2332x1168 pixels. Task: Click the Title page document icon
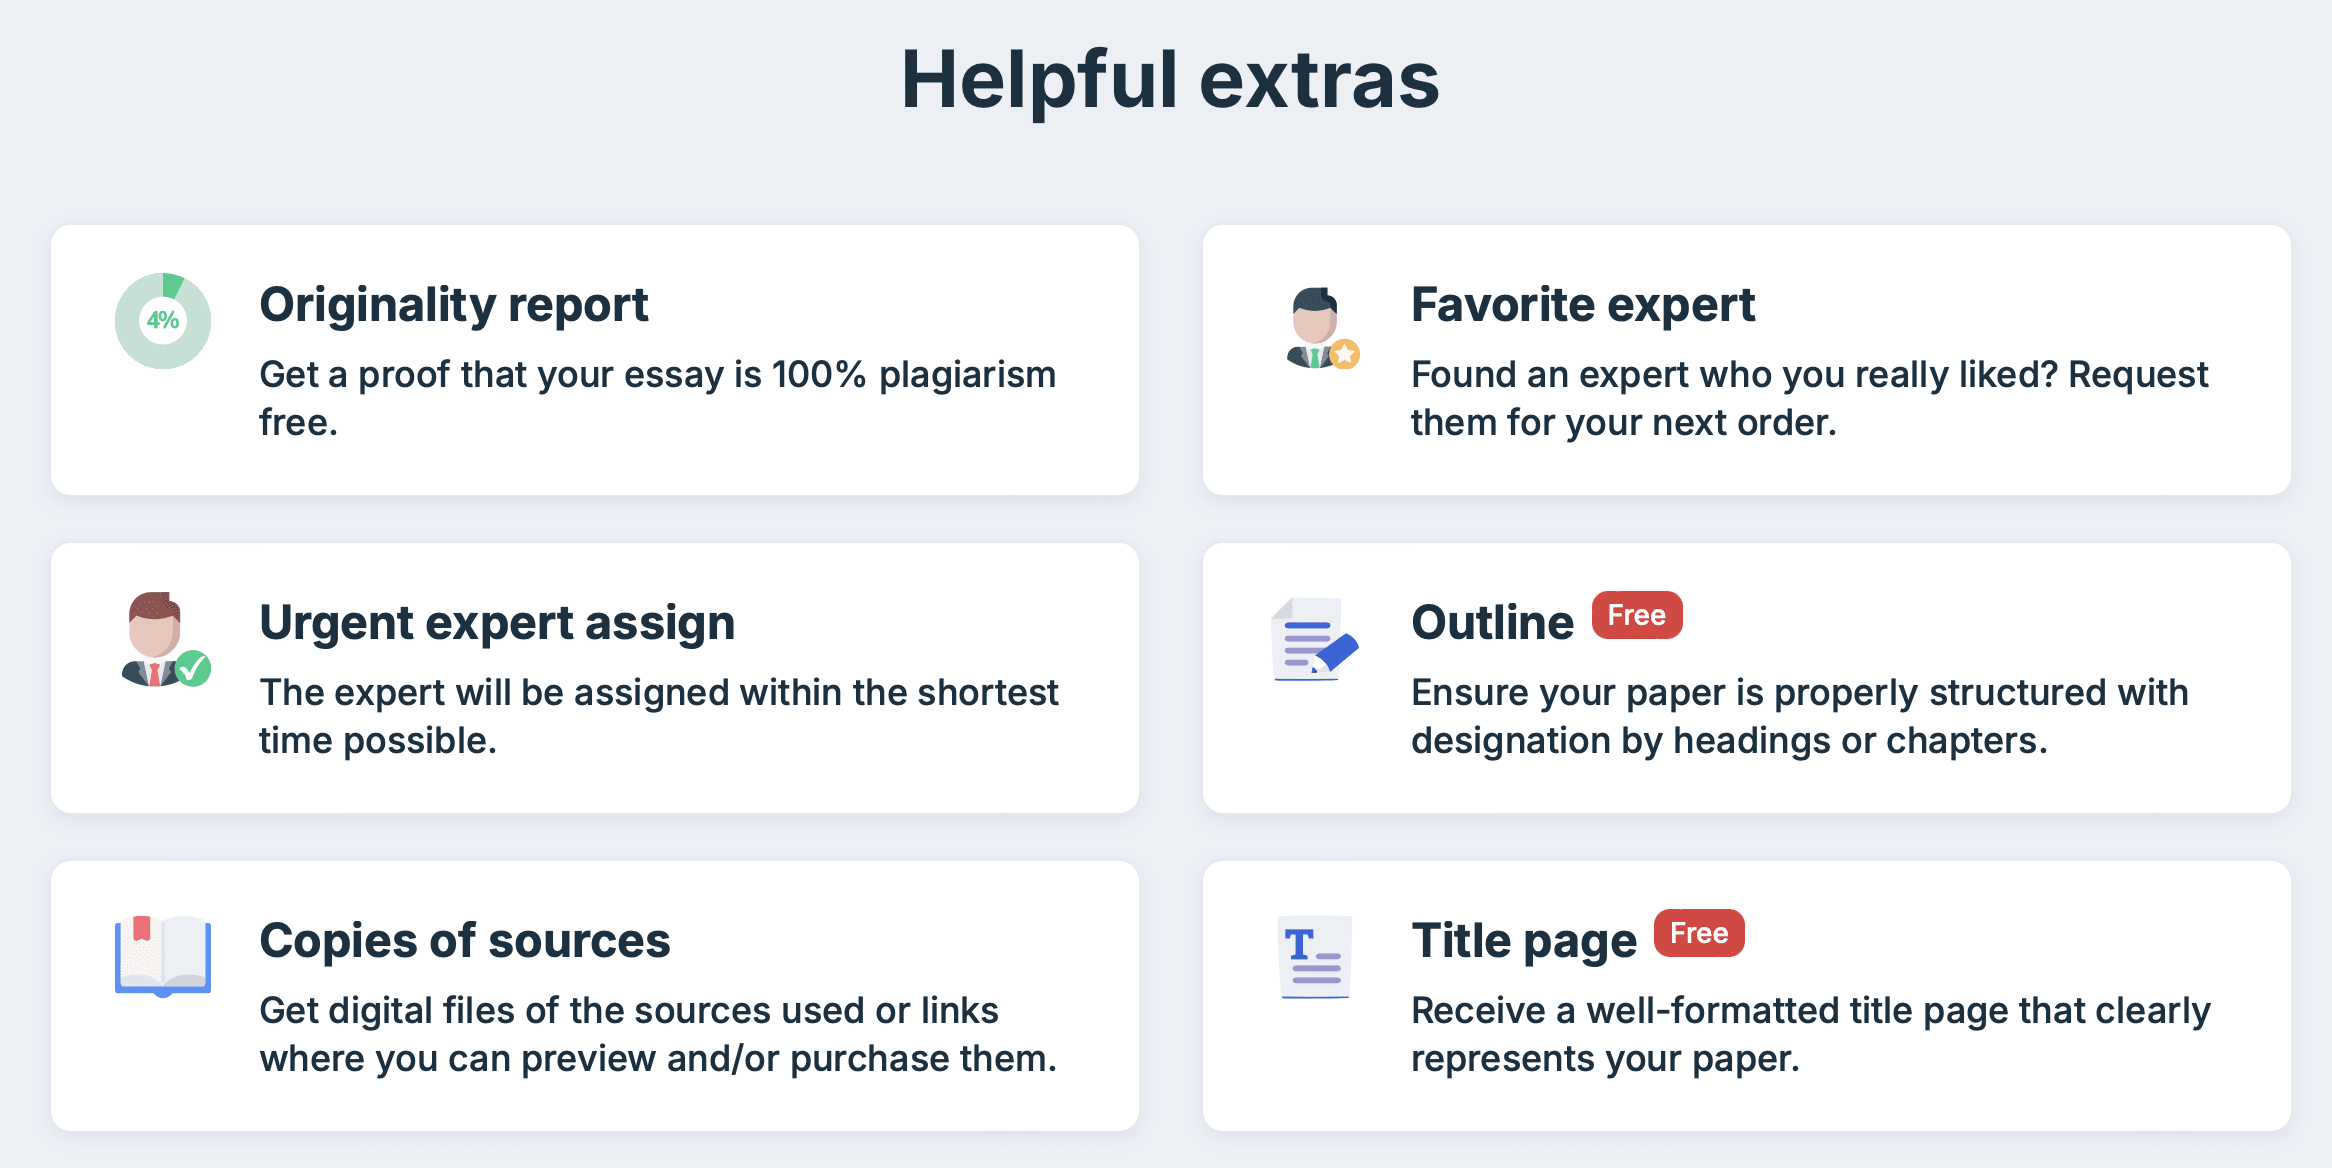[1315, 957]
